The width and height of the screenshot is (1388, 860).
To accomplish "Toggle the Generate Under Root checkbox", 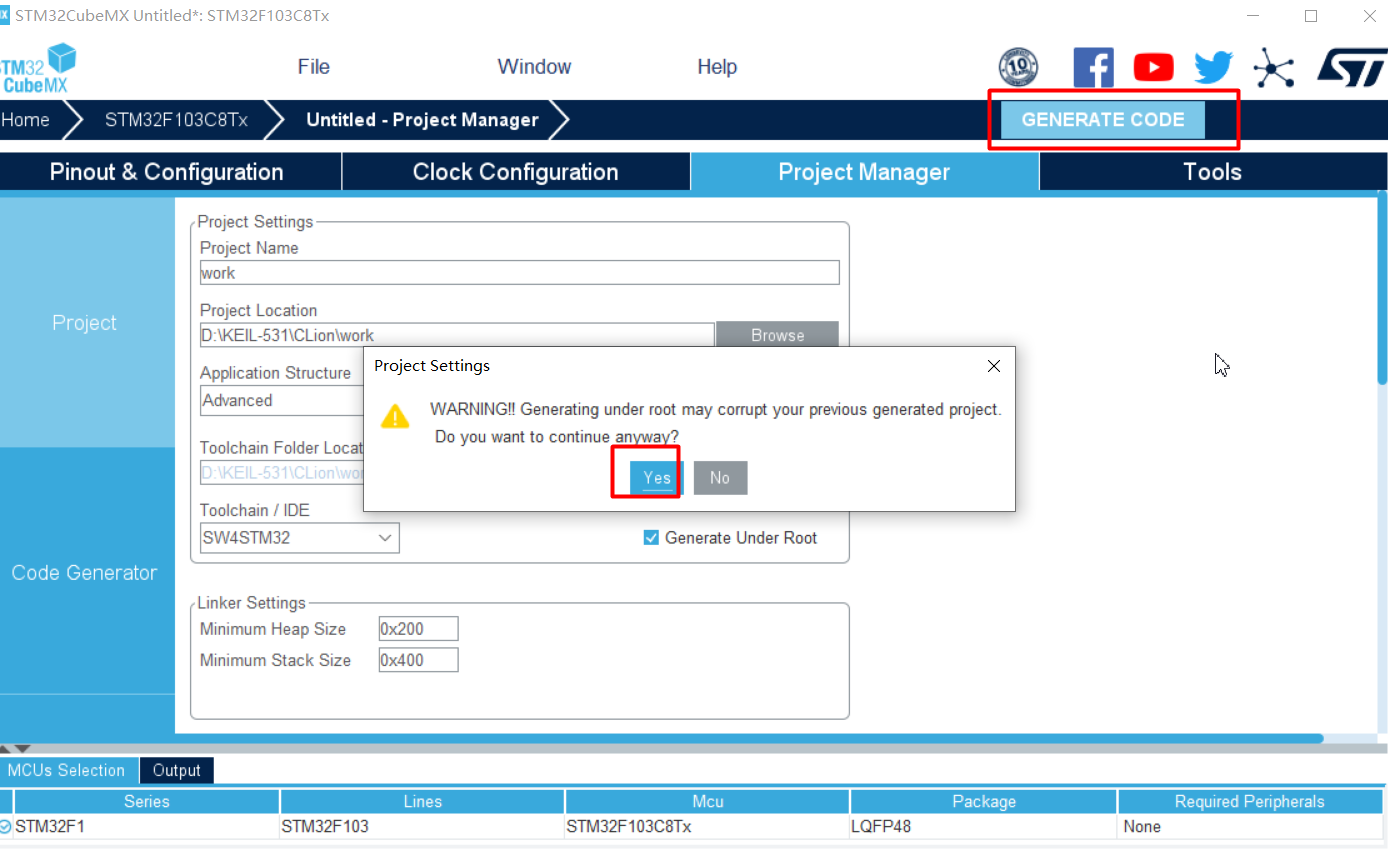I will [651, 538].
